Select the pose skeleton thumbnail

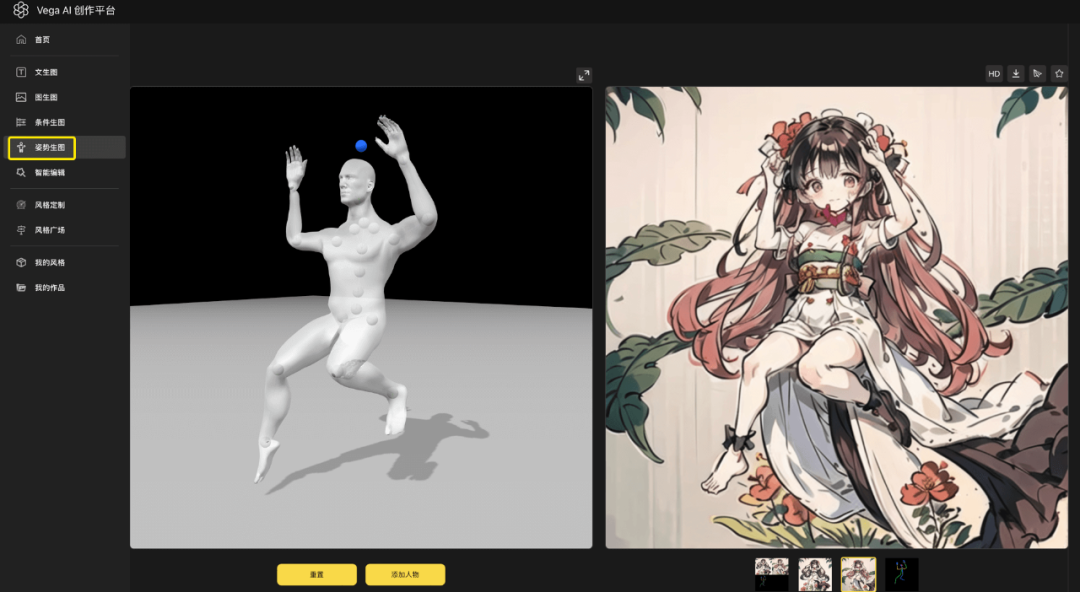(902, 574)
